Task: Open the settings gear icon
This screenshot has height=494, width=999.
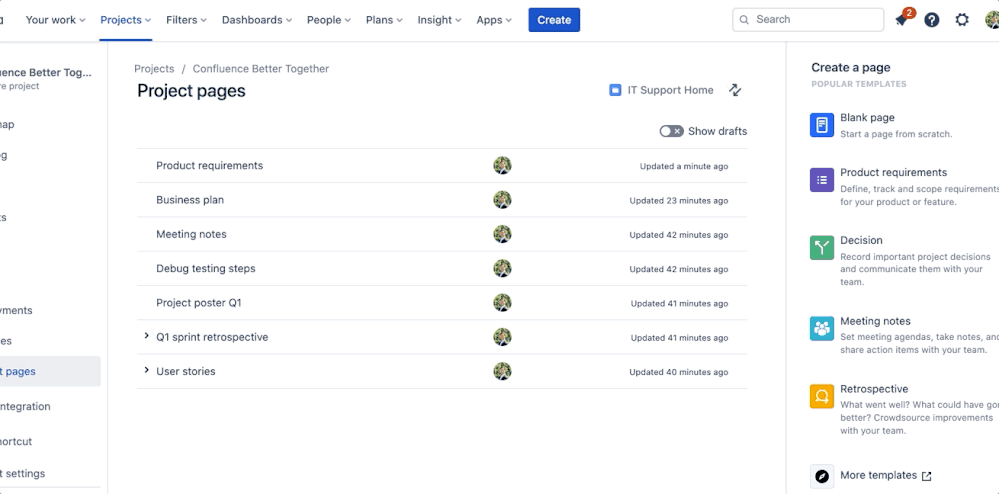Action: click(x=962, y=20)
